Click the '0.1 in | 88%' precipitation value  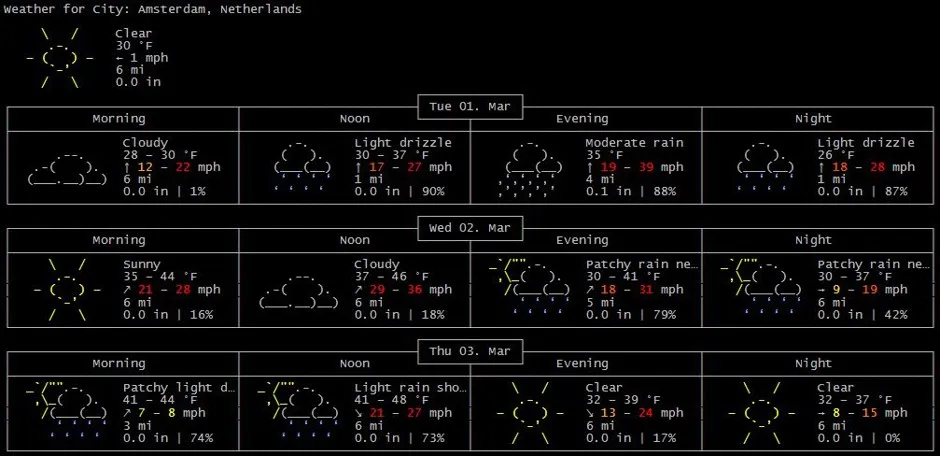631,192
